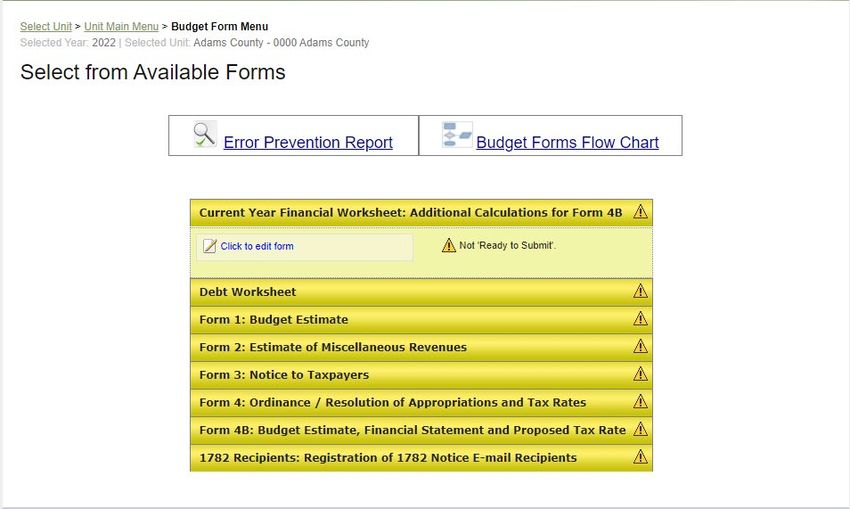Expand the Debt Worksheet section
The width and height of the screenshot is (850, 509).
tap(421, 292)
